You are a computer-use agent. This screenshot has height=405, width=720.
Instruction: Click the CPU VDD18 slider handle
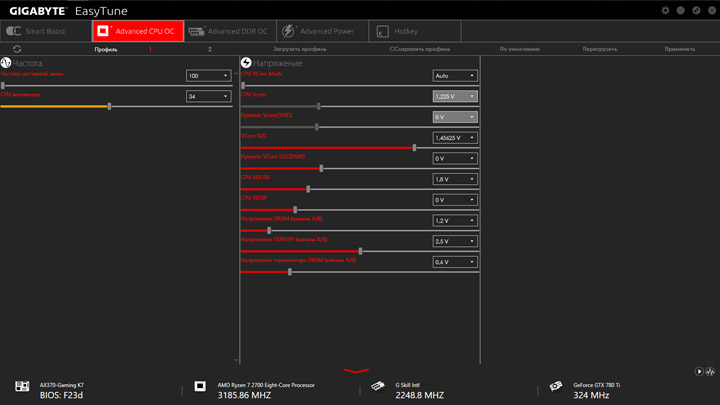(308, 189)
